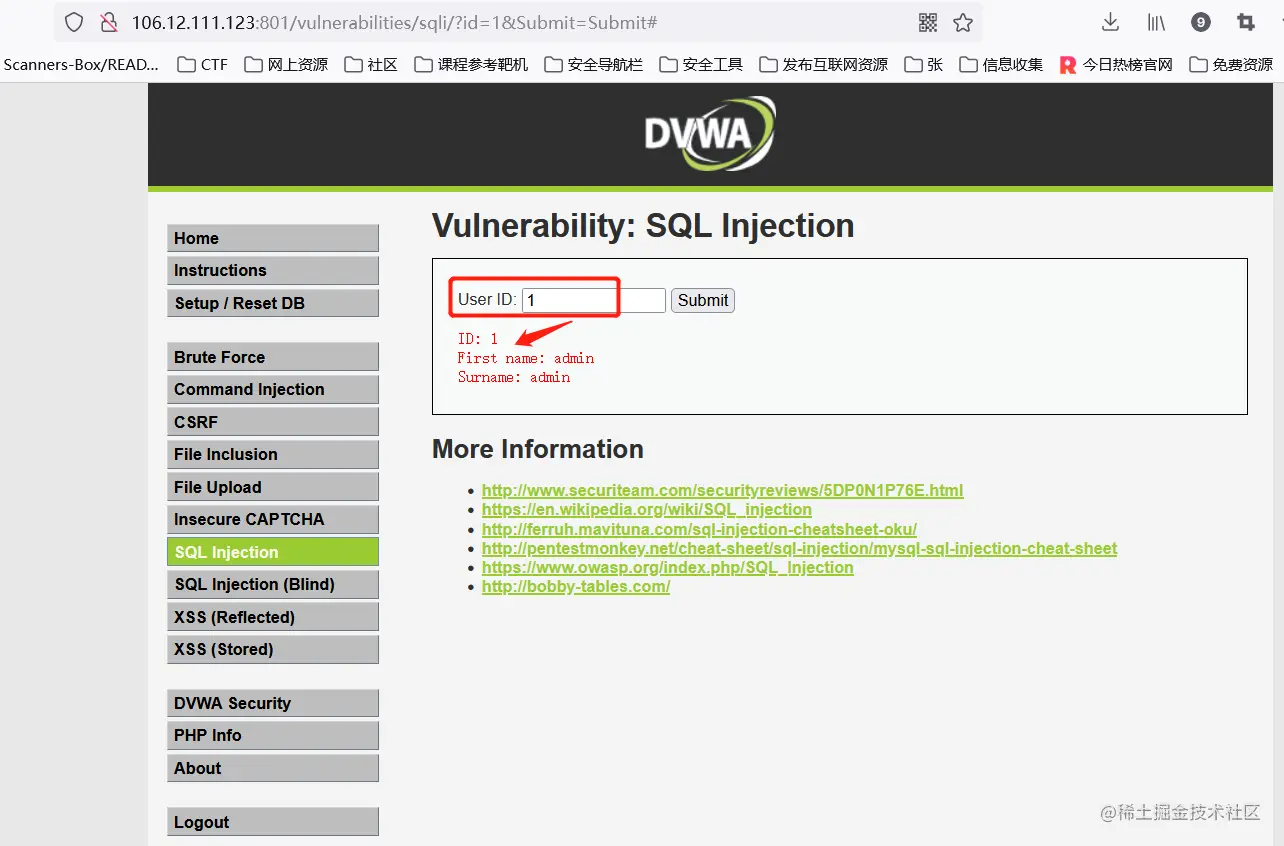
Task: Click the 'More Information' heading
Action: [538, 449]
